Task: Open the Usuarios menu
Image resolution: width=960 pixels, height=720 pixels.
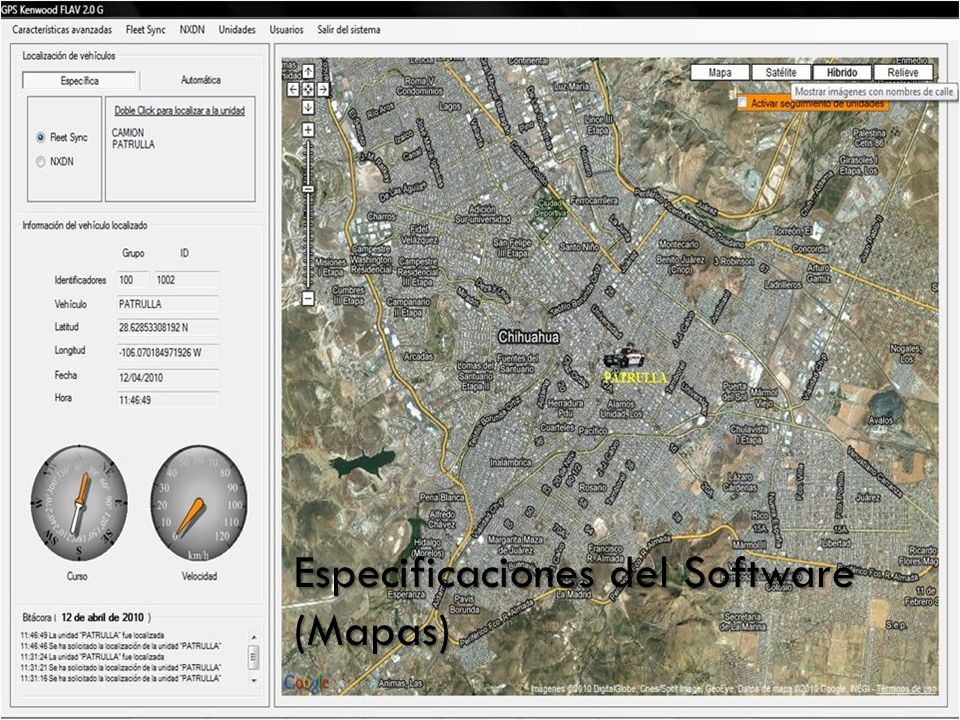Action: [x=287, y=29]
